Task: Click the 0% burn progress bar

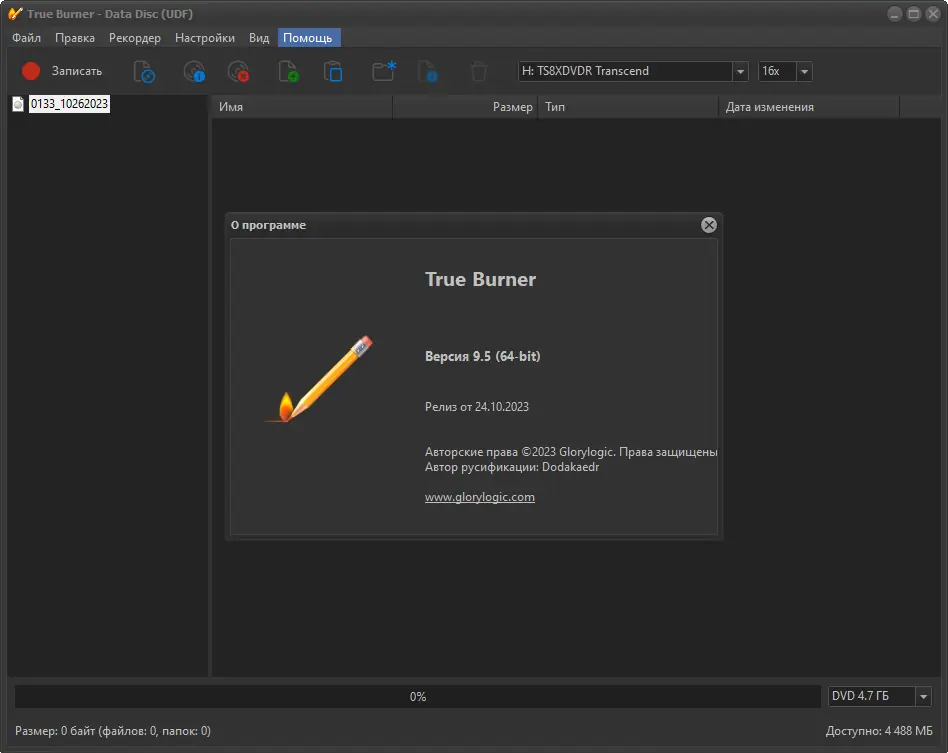Action: click(x=418, y=696)
